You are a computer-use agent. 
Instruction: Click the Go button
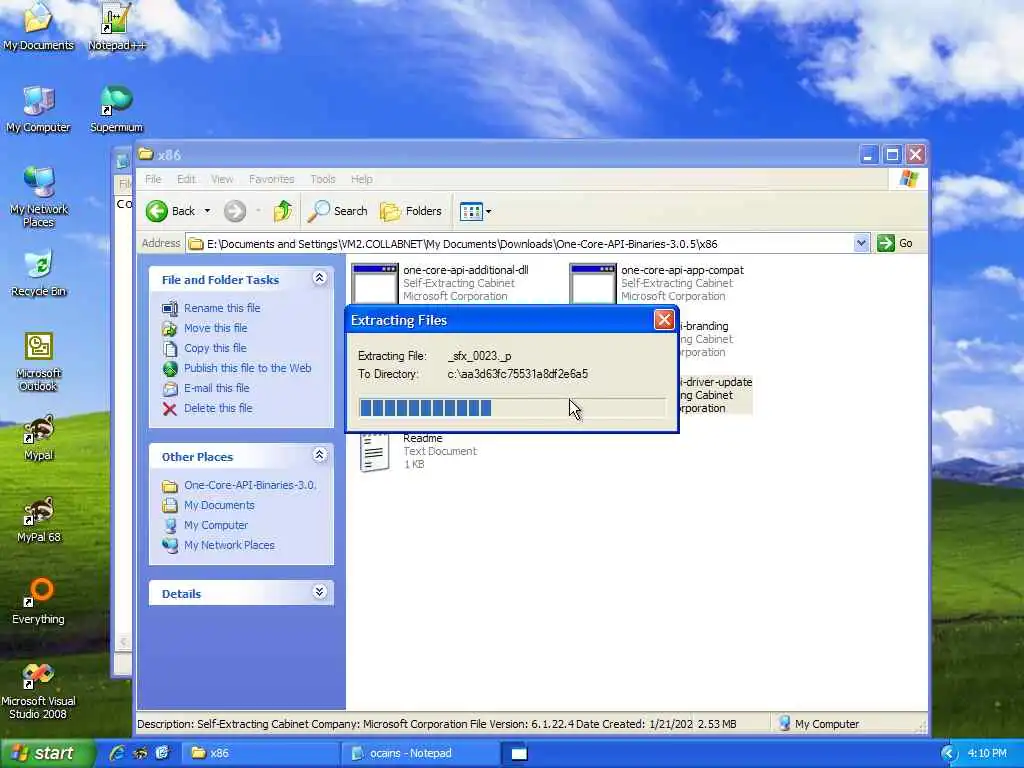[x=895, y=244]
